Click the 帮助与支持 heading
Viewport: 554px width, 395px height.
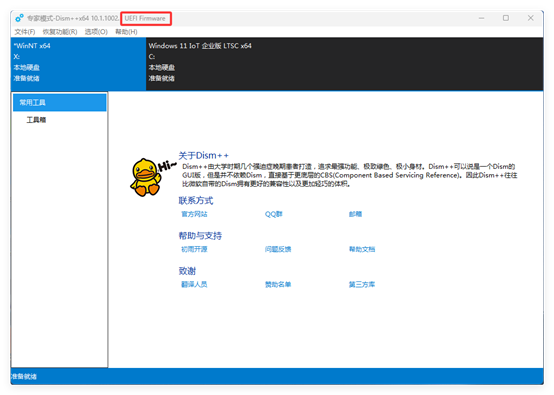[200, 236]
